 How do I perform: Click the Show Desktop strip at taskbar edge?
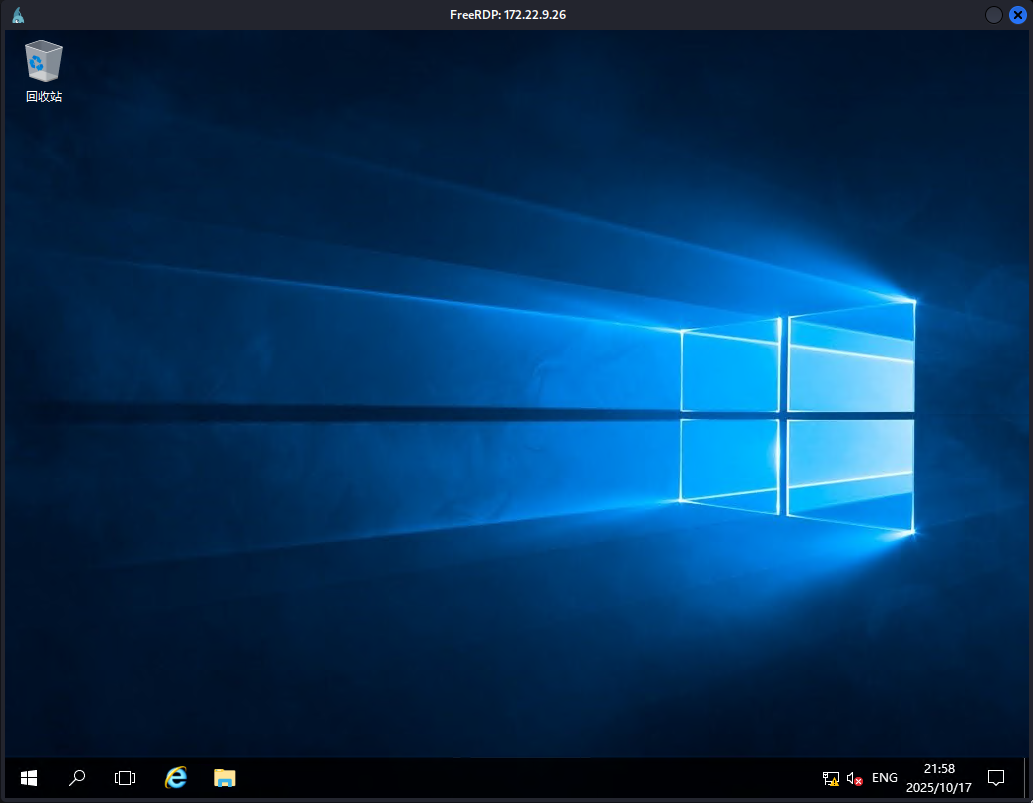pos(1025,778)
